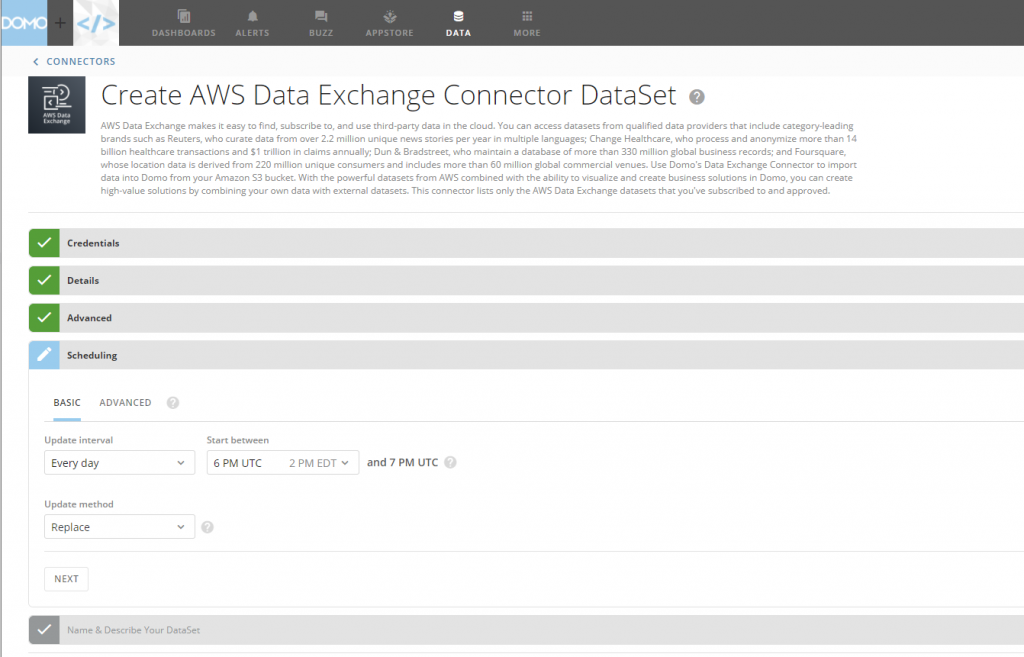1024x657 pixels.
Task: Click the Next button
Action: pos(65,578)
